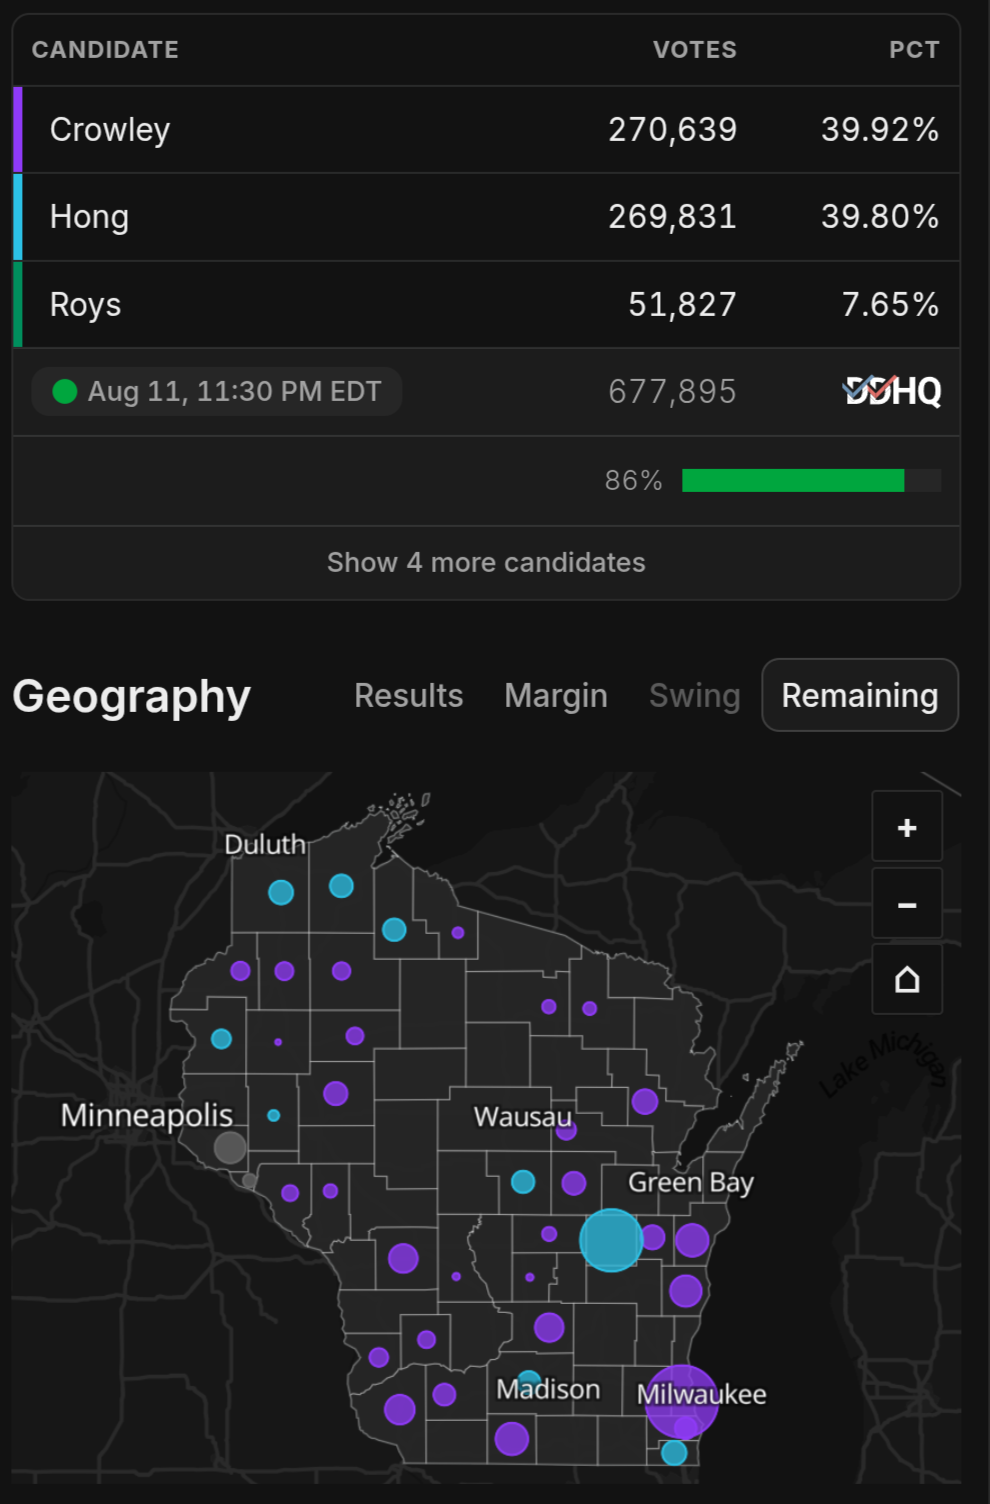Switch to the Margin map view
The height and width of the screenshot is (1504, 990).
tap(556, 695)
